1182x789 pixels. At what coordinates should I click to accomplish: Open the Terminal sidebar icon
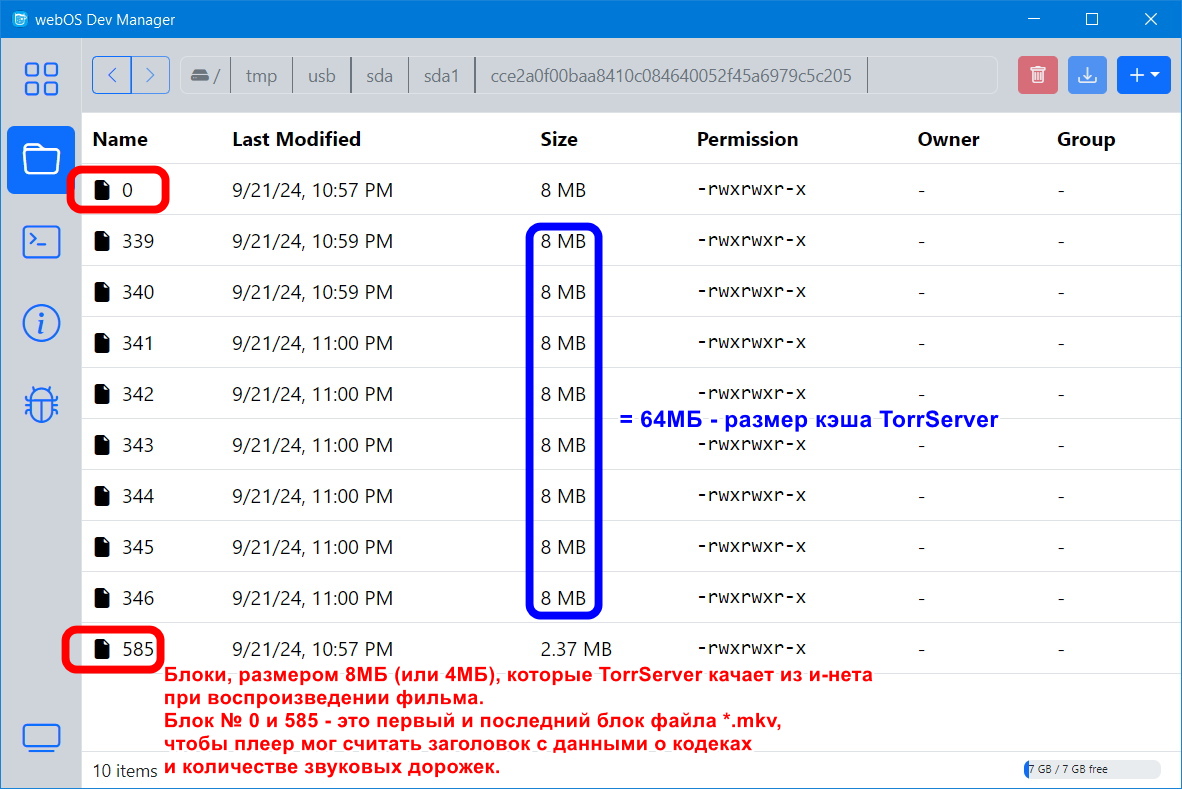click(x=41, y=241)
